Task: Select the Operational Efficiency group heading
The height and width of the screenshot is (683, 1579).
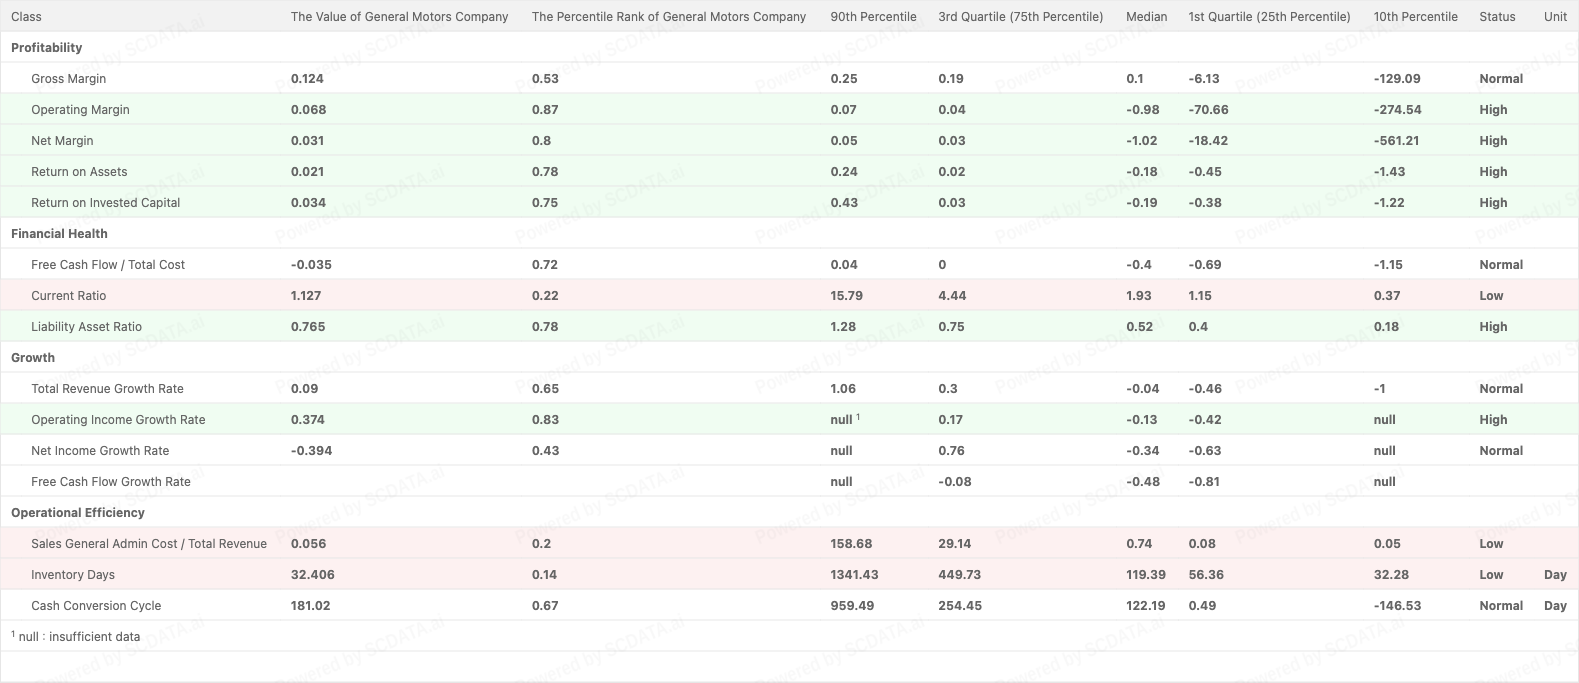Action: (78, 512)
